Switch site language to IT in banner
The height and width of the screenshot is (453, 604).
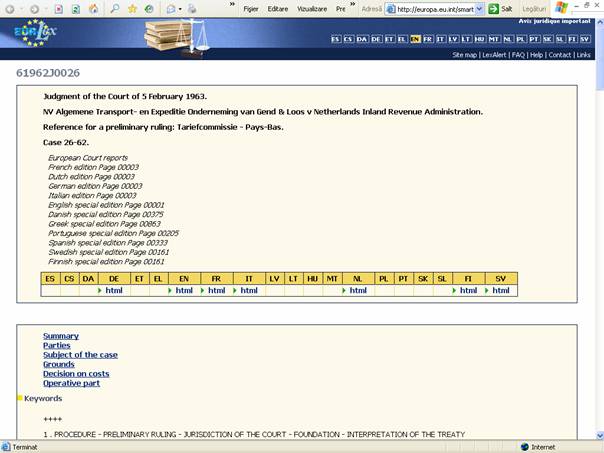click(441, 39)
